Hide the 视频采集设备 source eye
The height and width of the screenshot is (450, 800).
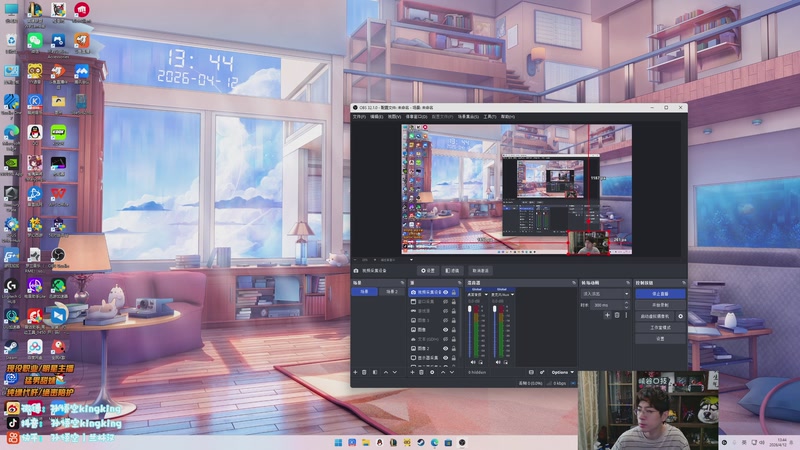[x=445, y=292]
